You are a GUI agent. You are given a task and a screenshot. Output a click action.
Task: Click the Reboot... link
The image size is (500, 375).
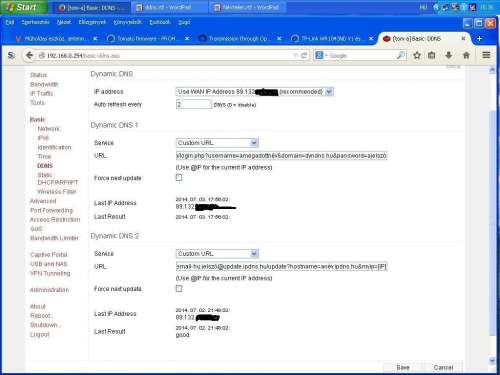(41, 316)
